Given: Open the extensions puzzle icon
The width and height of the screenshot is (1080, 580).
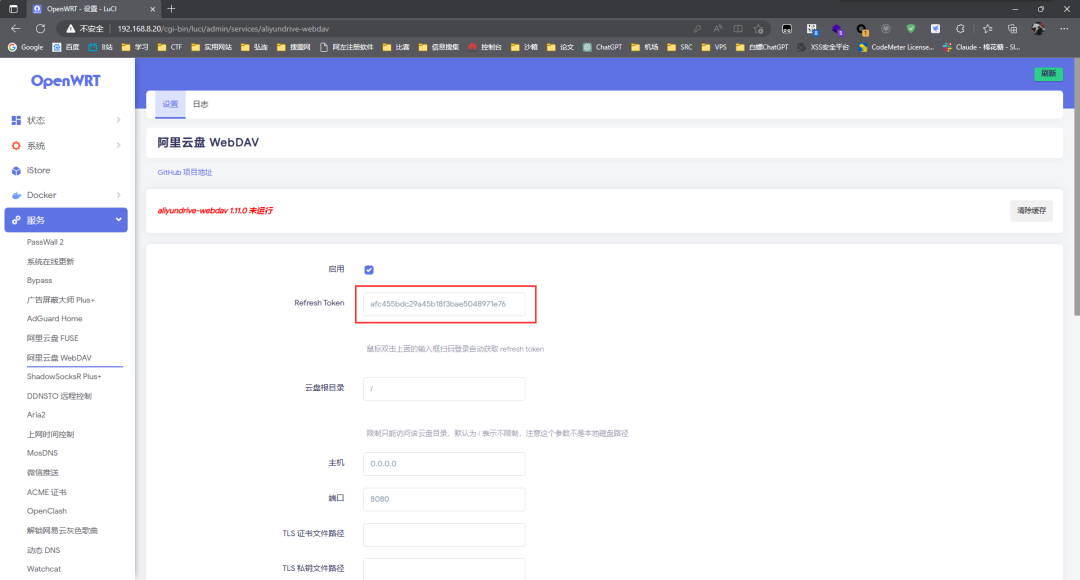Looking at the screenshot, I should pyautogui.click(x=960, y=29).
